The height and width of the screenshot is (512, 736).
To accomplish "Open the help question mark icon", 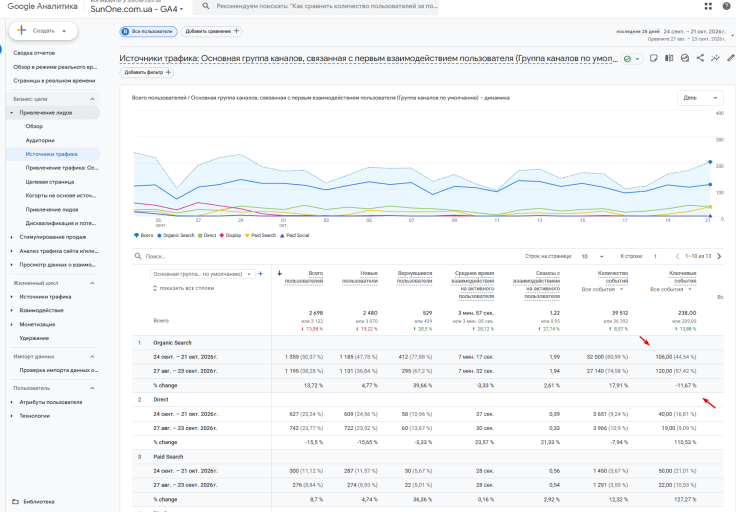I will (726, 6).
